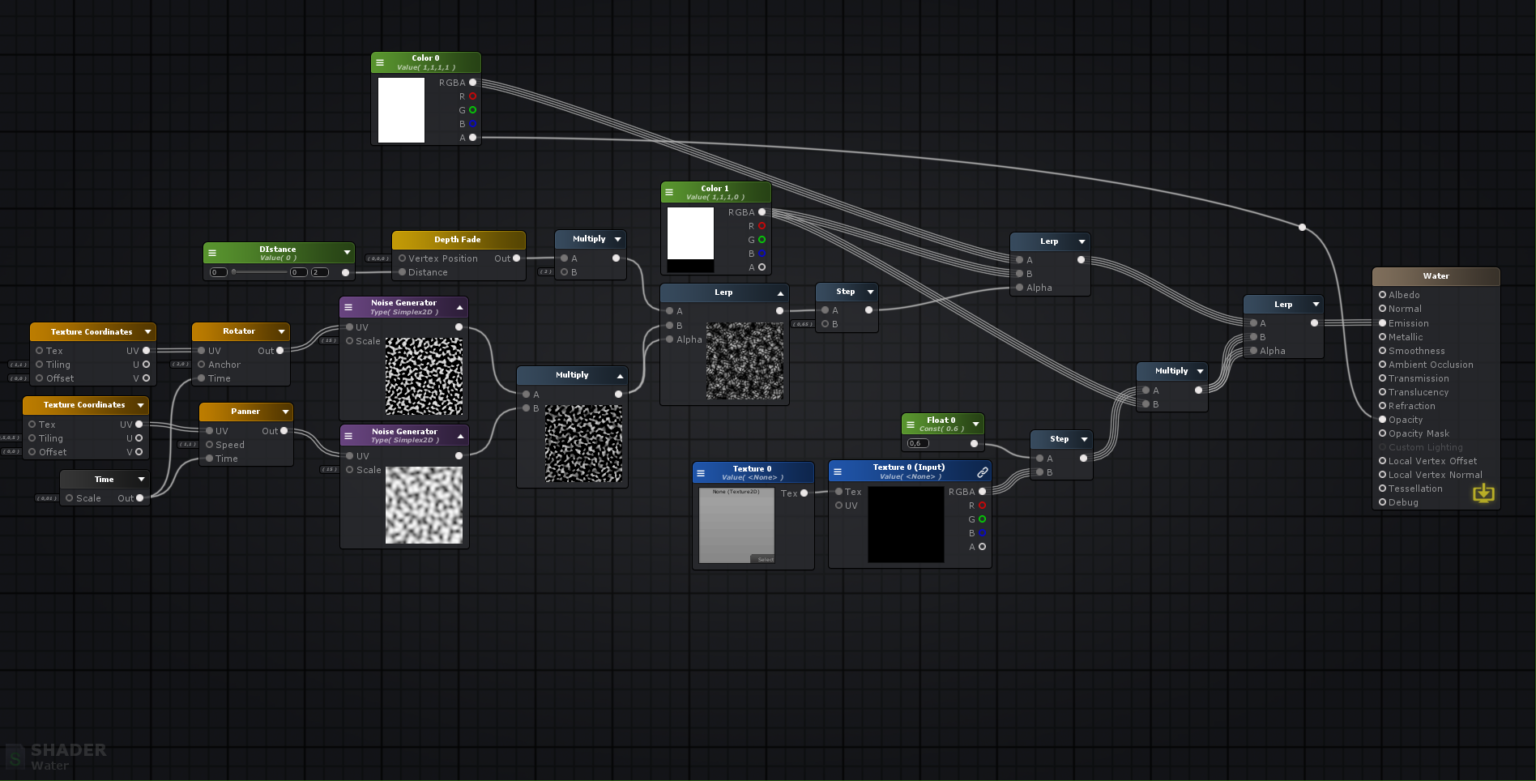The width and height of the screenshot is (1536, 781).
Task: Click the Tessellation port on Water node
Action: pos(1382,489)
